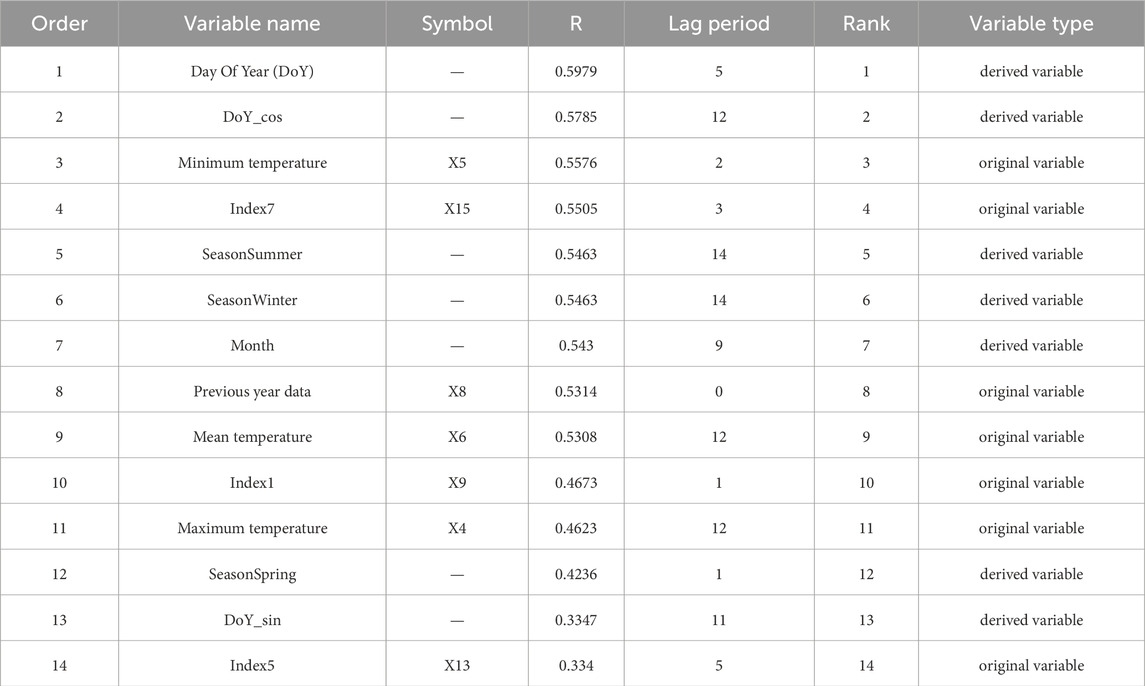
Task: Click the 'Lag period' column header
Action: (719, 24)
